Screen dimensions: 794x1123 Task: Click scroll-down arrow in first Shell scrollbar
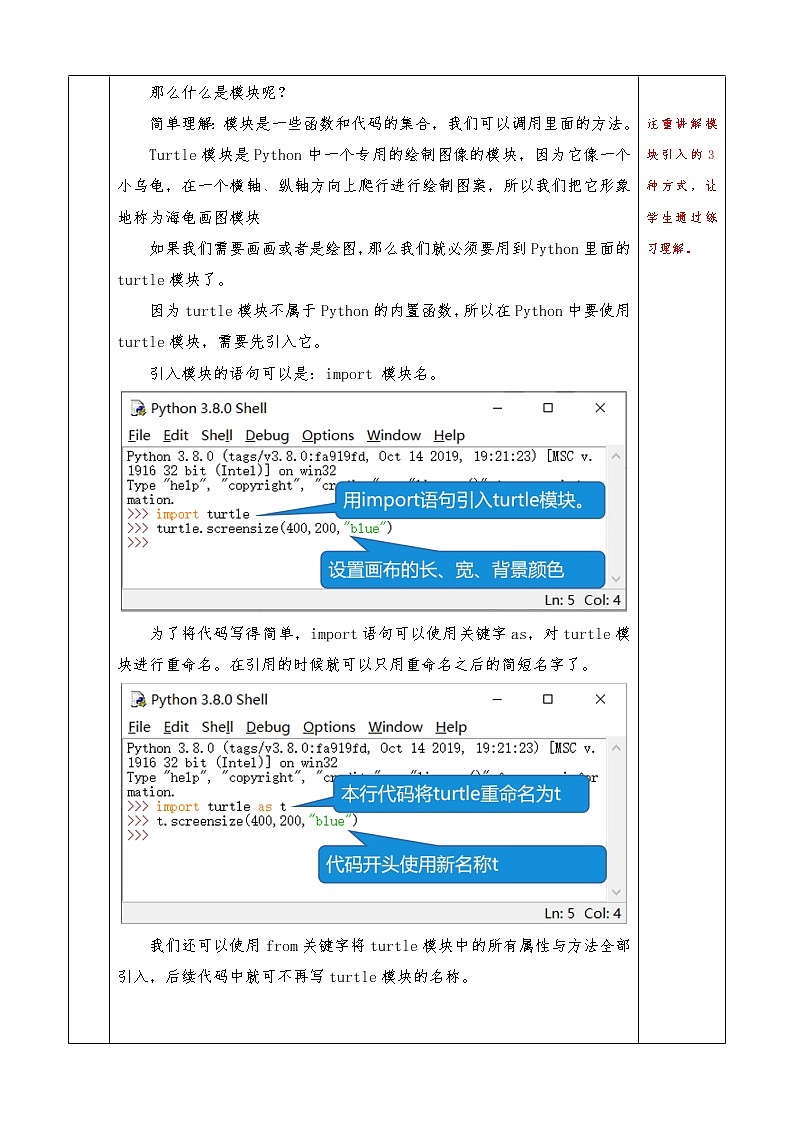(616, 579)
